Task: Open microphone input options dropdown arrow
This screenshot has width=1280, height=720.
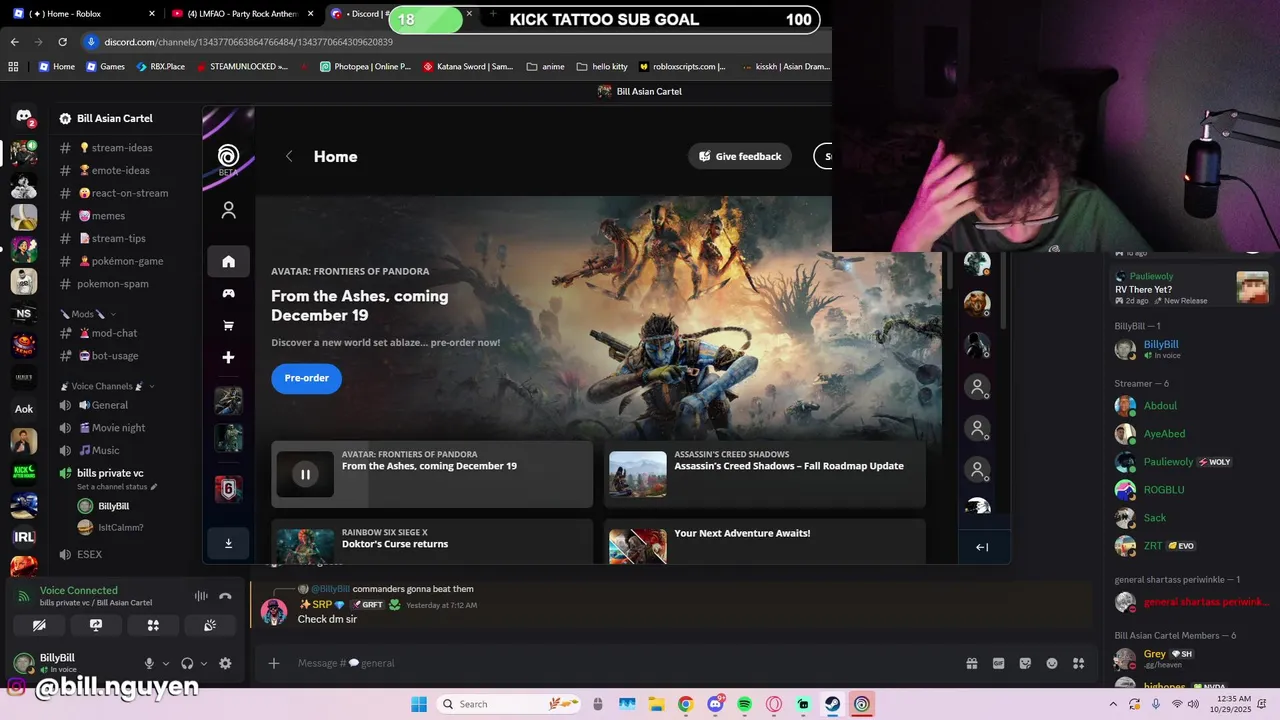Action: tap(165, 663)
